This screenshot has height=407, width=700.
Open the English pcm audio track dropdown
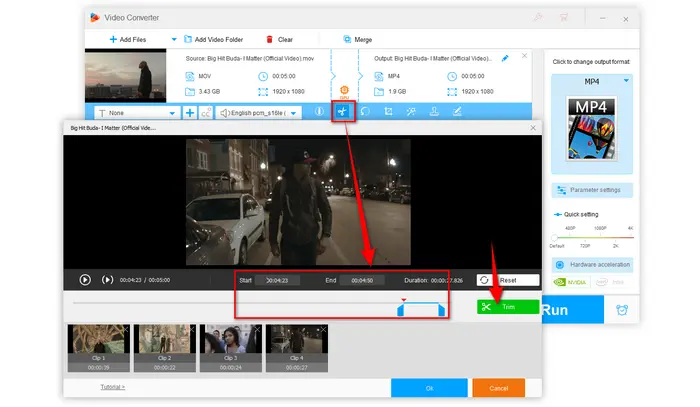click(258, 113)
